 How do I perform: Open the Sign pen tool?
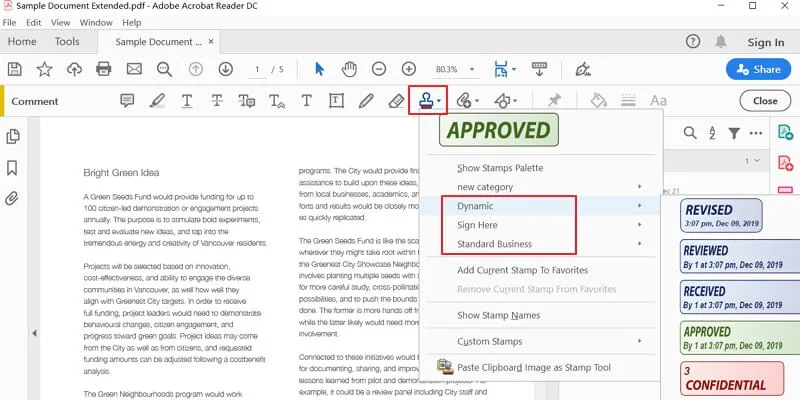[x=583, y=69]
